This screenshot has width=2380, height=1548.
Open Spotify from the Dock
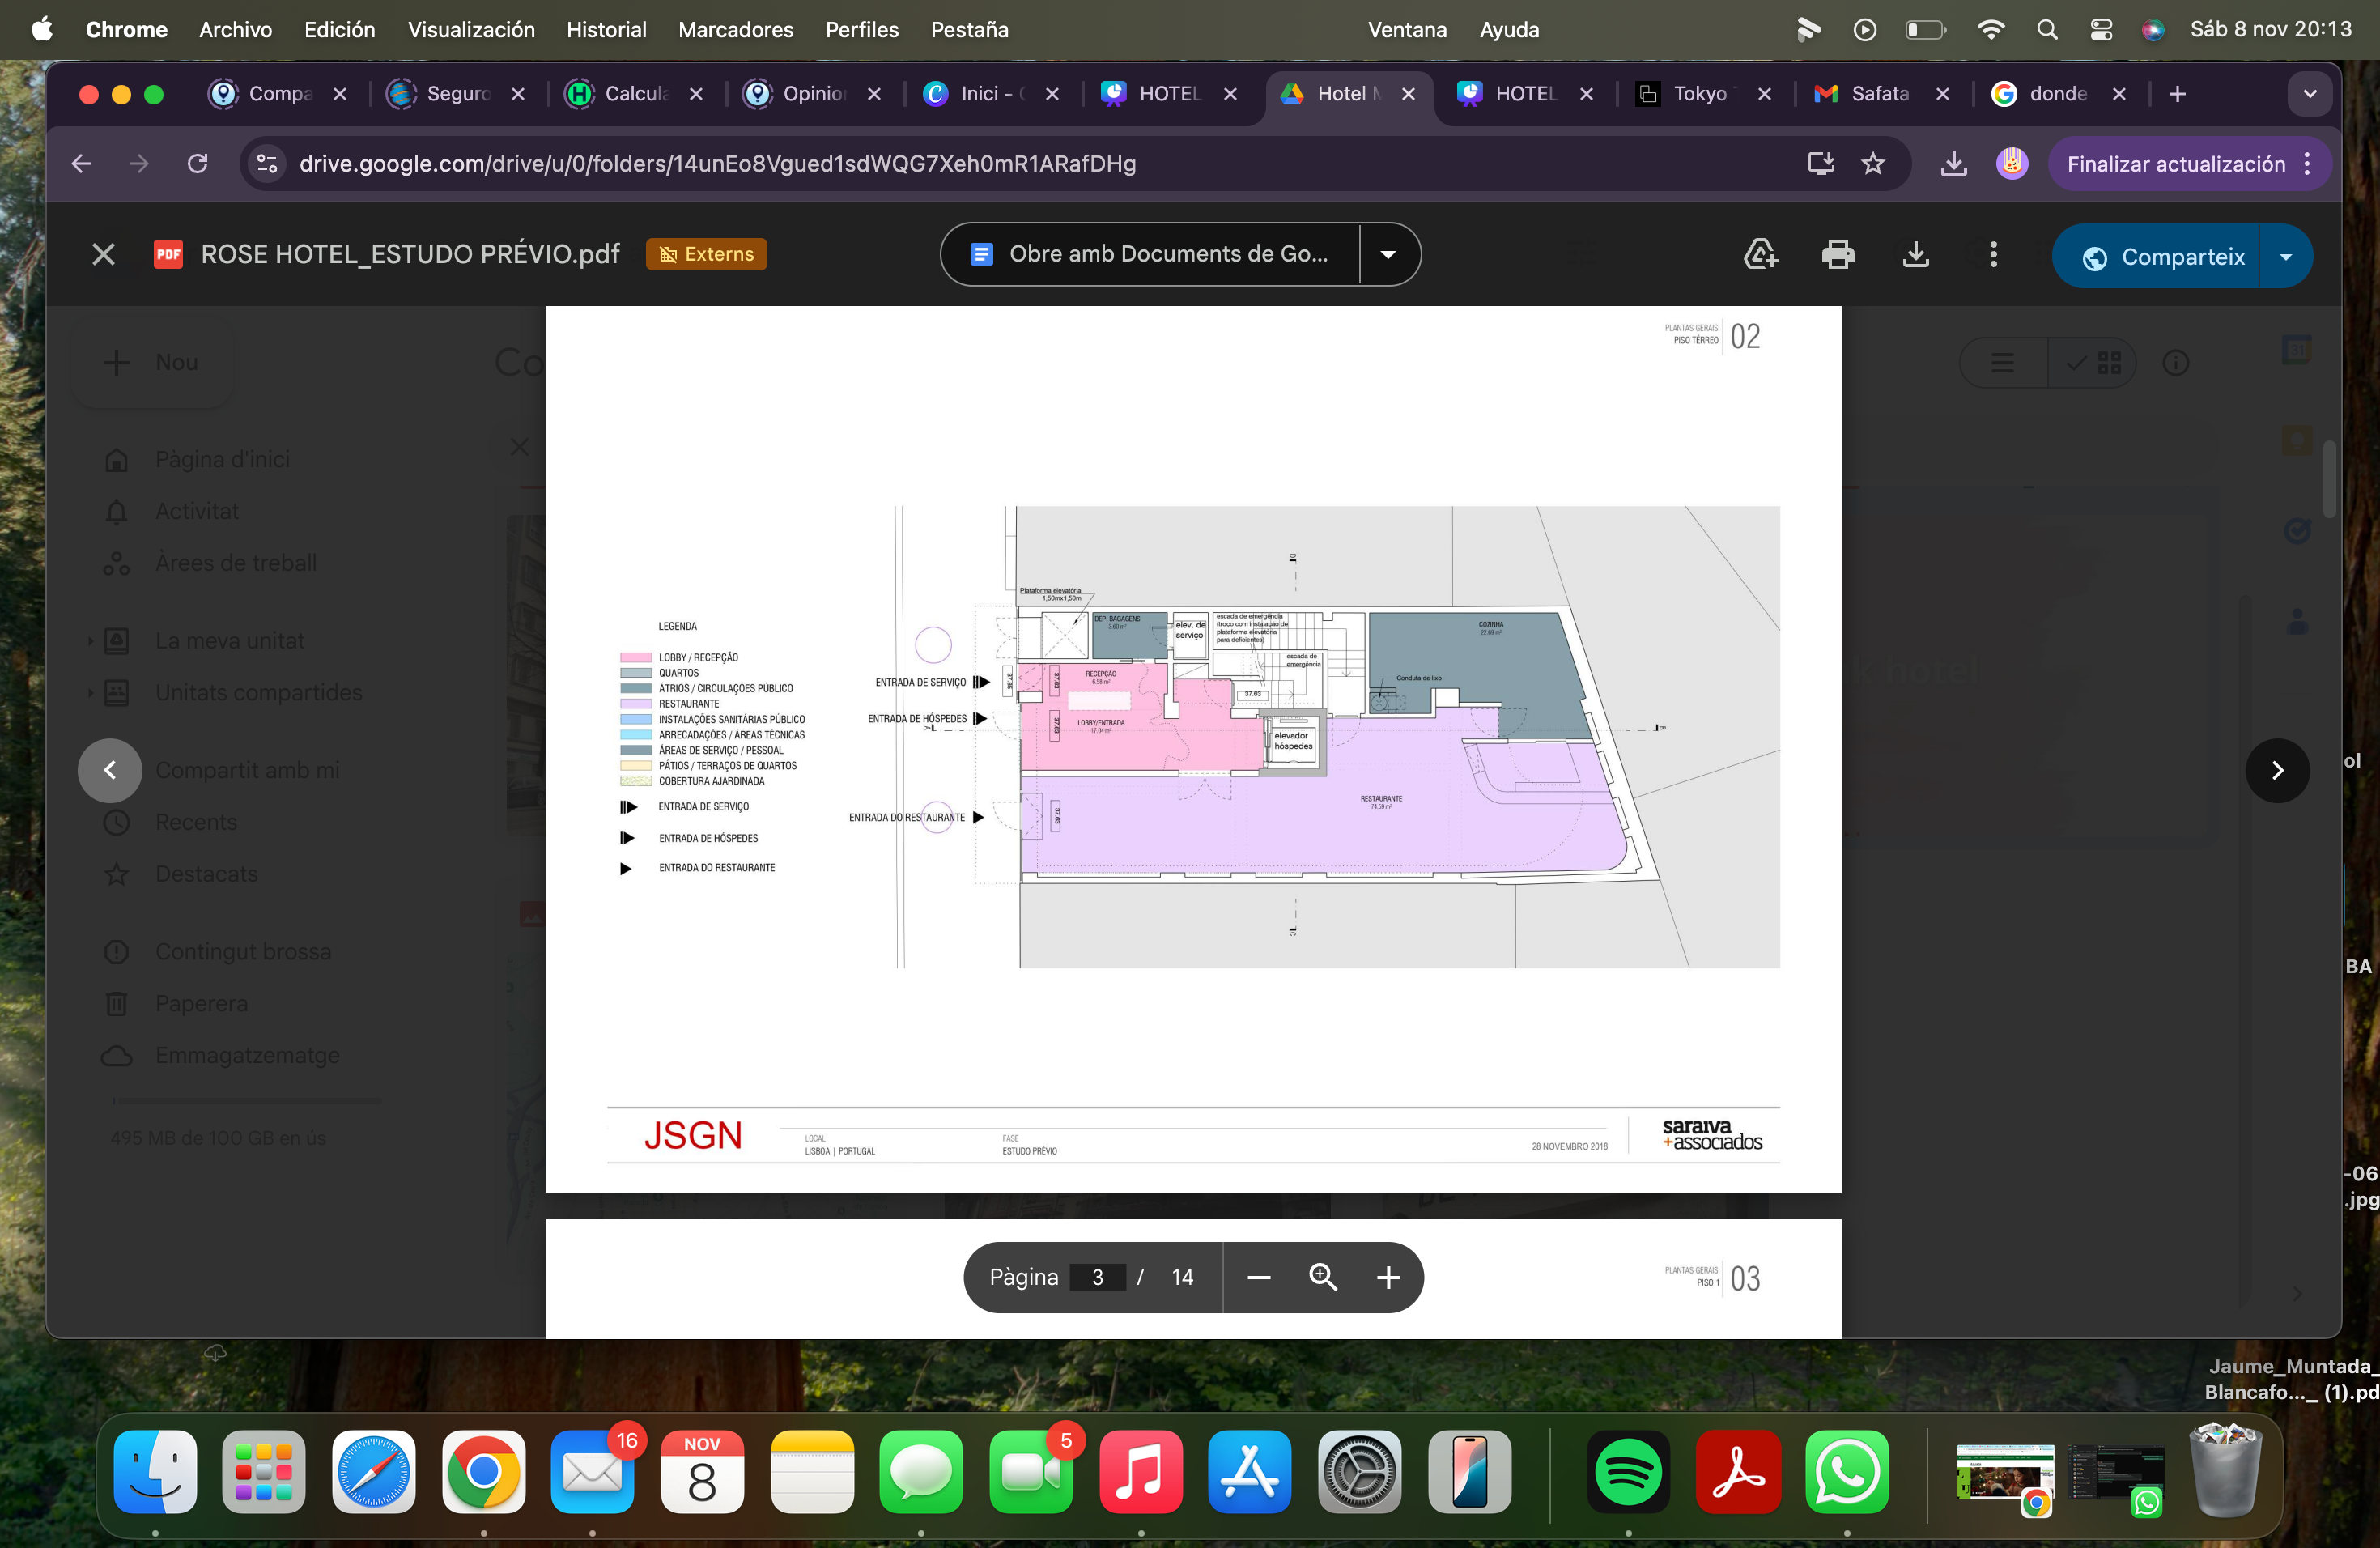pos(1628,1472)
